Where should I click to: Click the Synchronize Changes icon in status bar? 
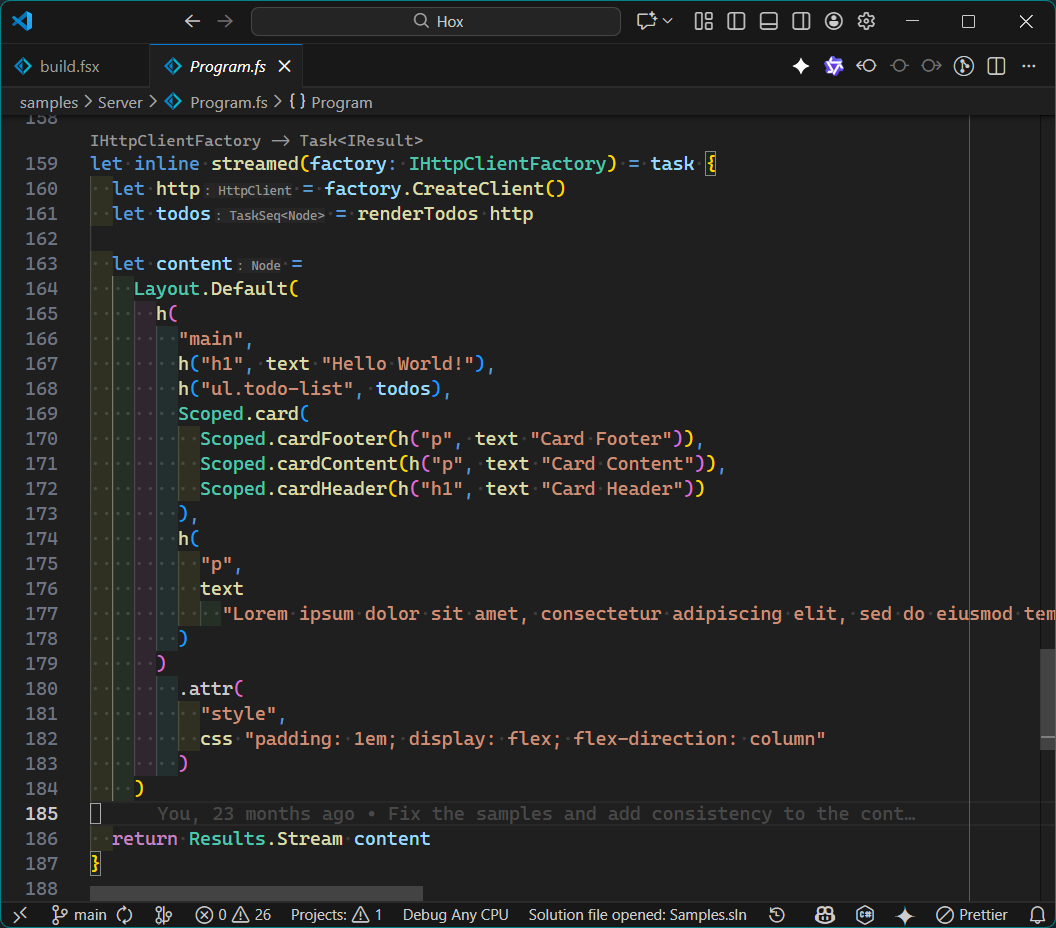[125, 915]
